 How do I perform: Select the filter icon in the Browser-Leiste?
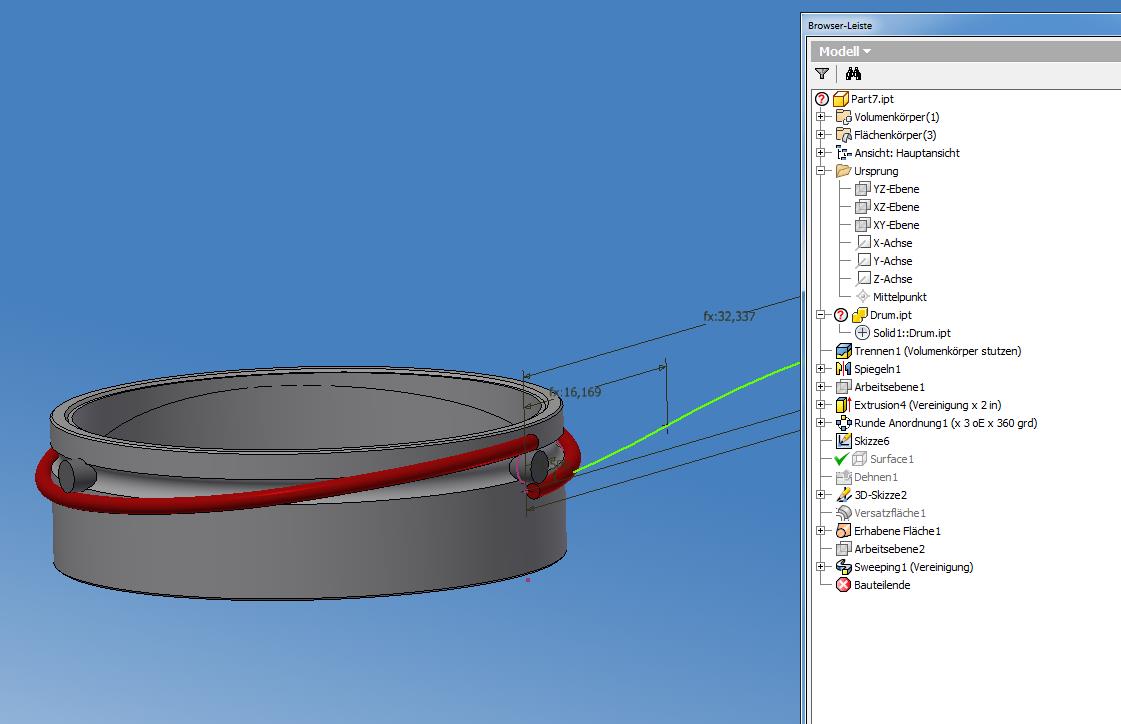822,73
